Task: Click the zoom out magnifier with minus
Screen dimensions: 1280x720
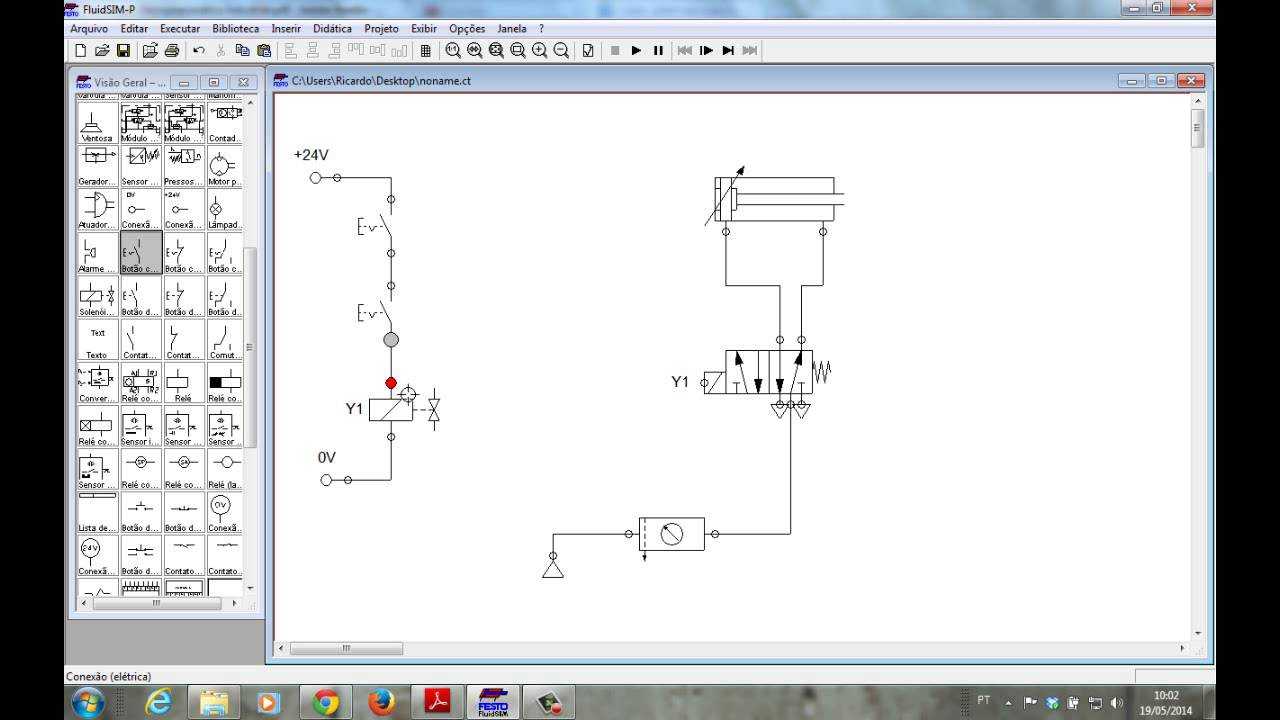Action: (x=561, y=50)
